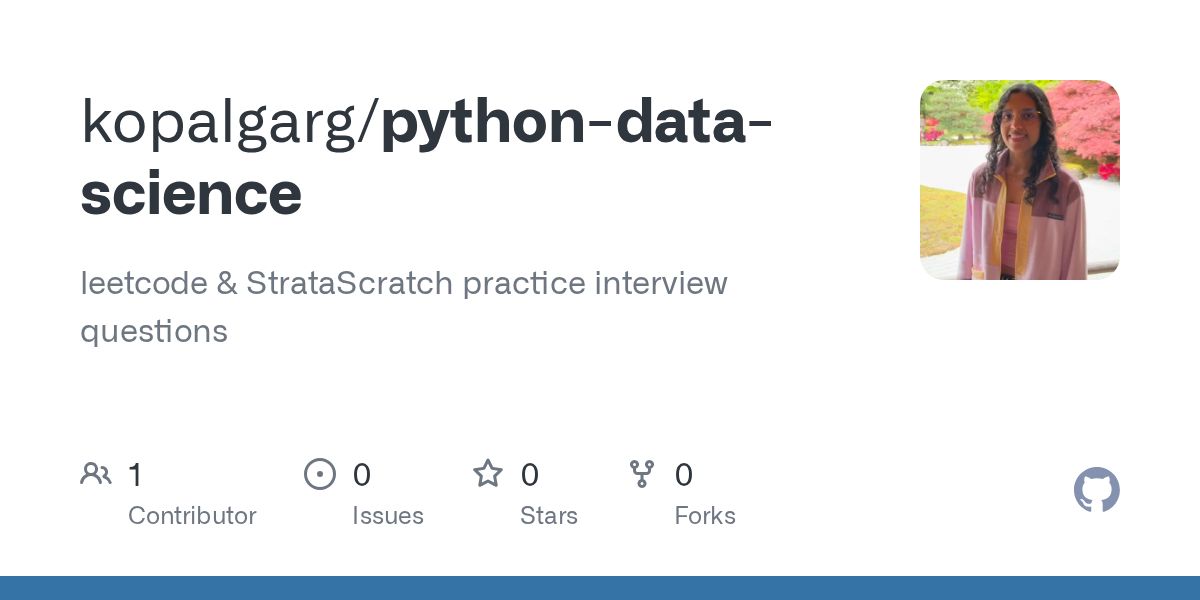
Task: Click the word StrataScratch in the description
Action: point(349,284)
